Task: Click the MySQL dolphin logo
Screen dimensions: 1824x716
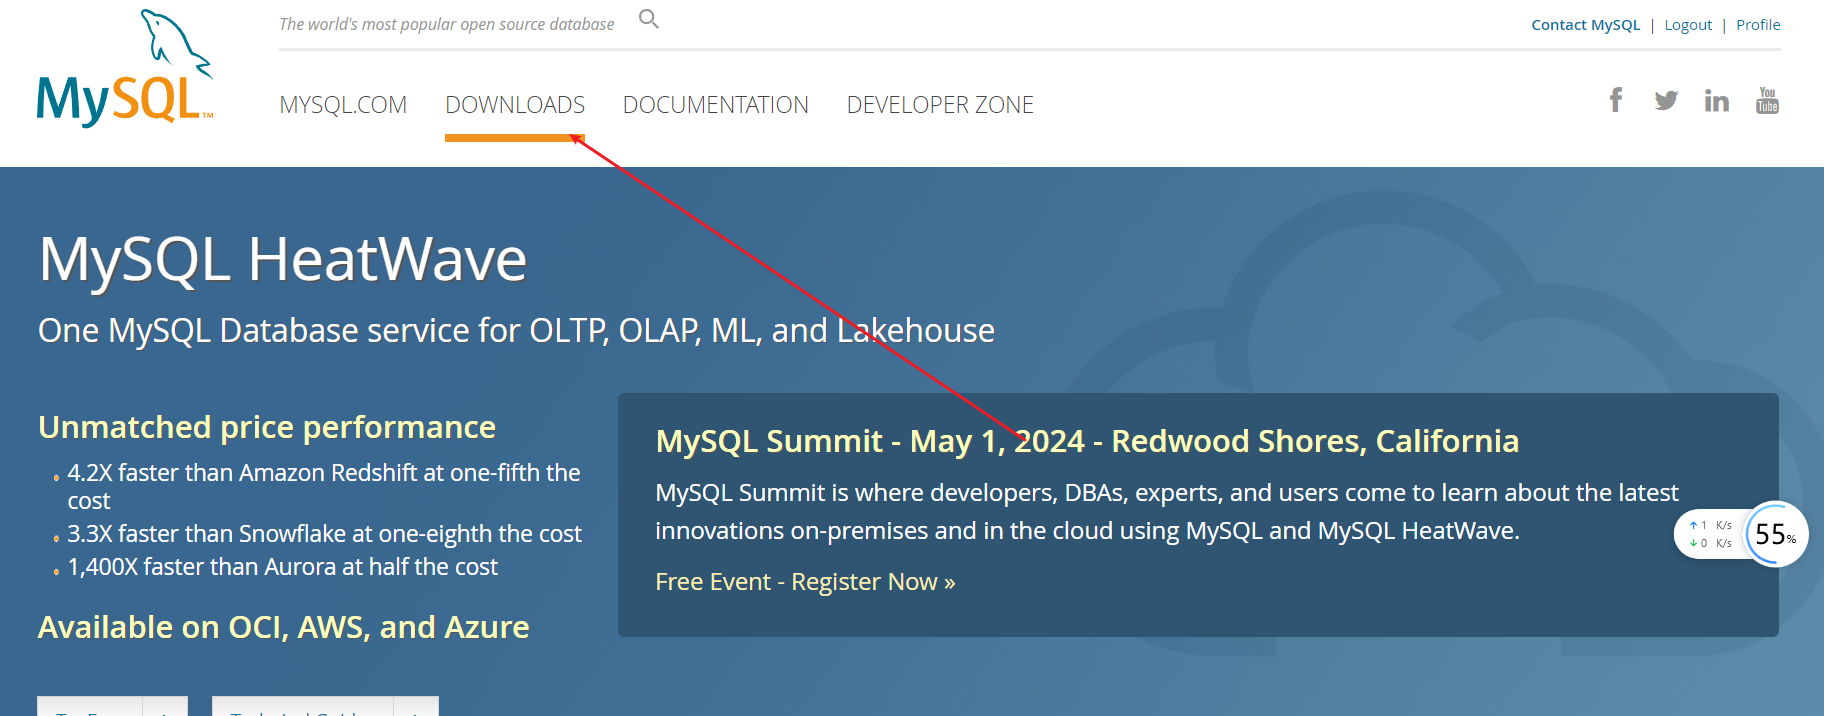Action: tap(125, 69)
